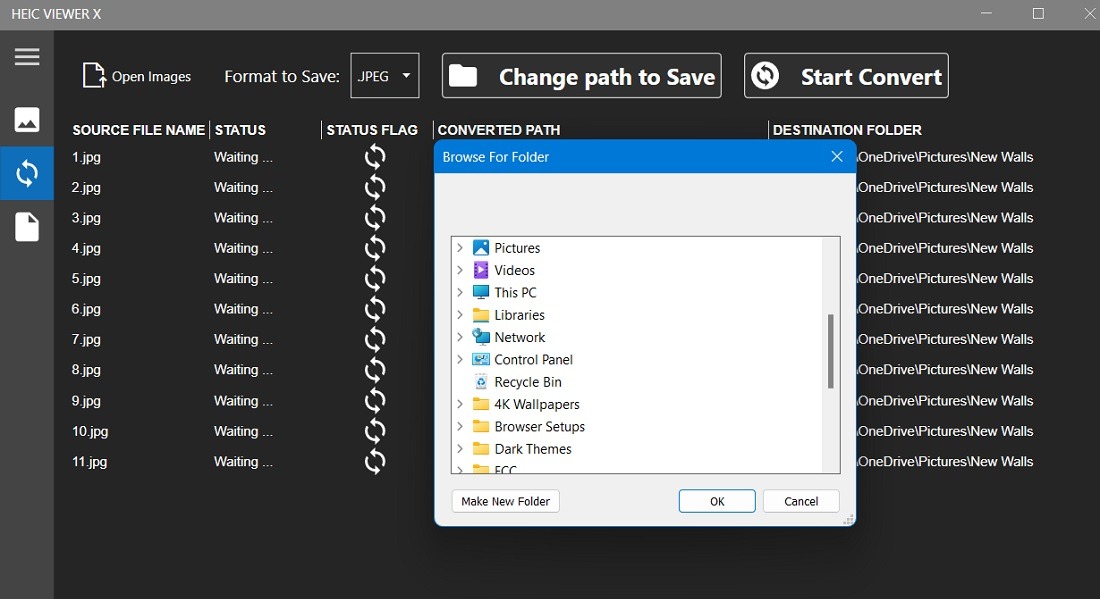Select the document icon in the sidebar
This screenshot has height=599, width=1100.
coord(27,227)
